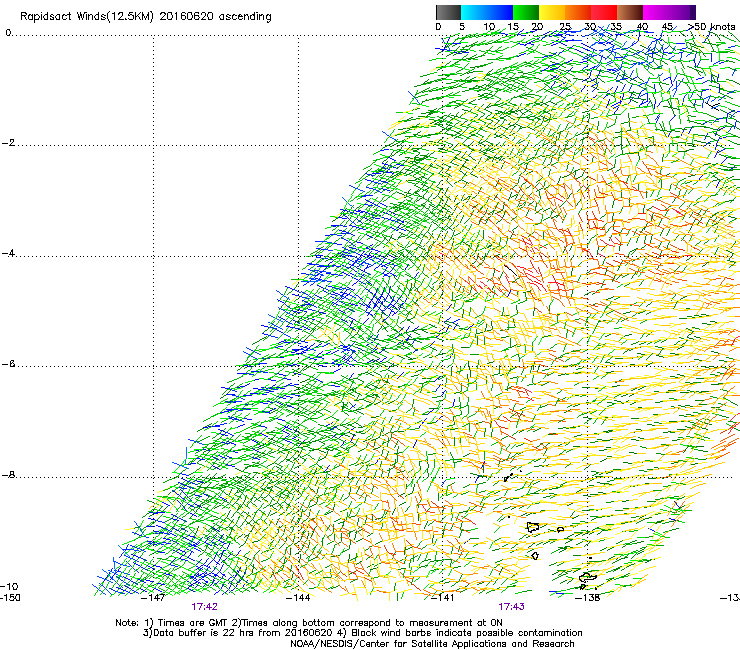Click the NOAA/NESDIS credit line
This screenshot has height=650, width=740.
432,644
